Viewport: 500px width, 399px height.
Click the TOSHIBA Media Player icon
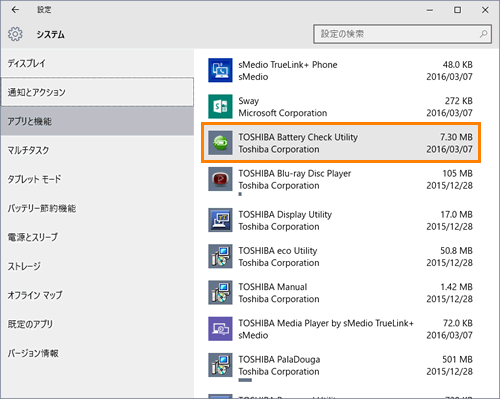220,329
